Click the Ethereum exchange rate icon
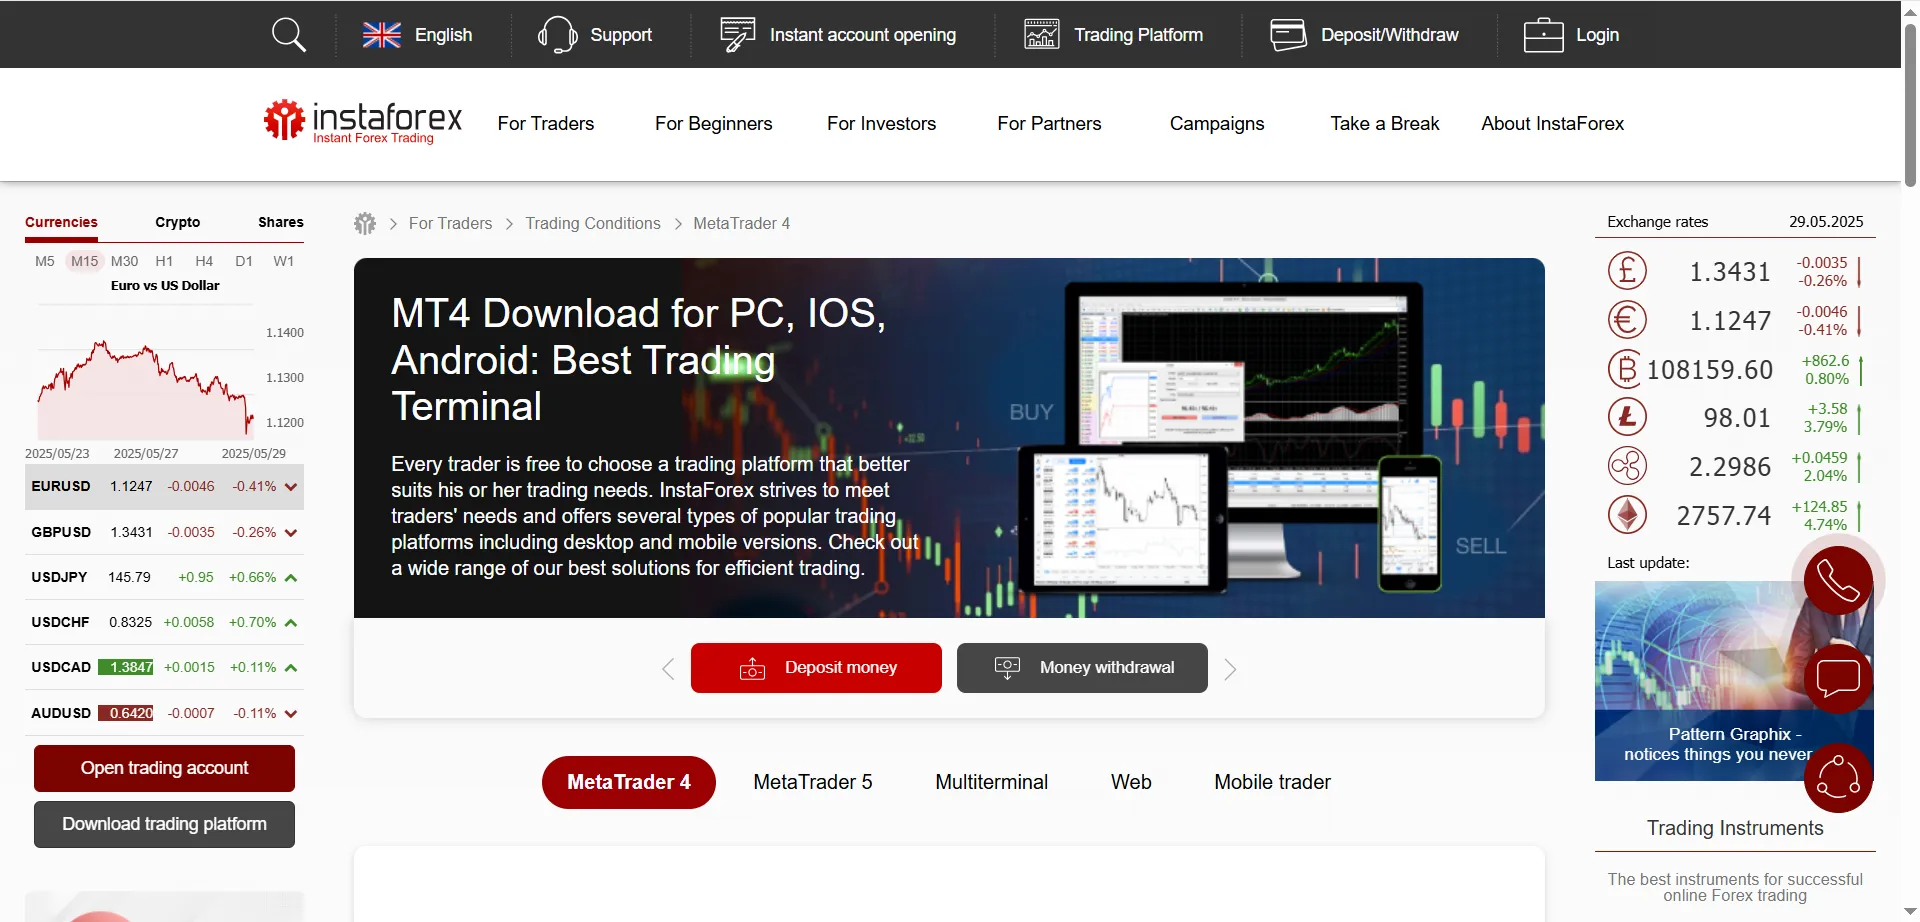 tap(1627, 515)
